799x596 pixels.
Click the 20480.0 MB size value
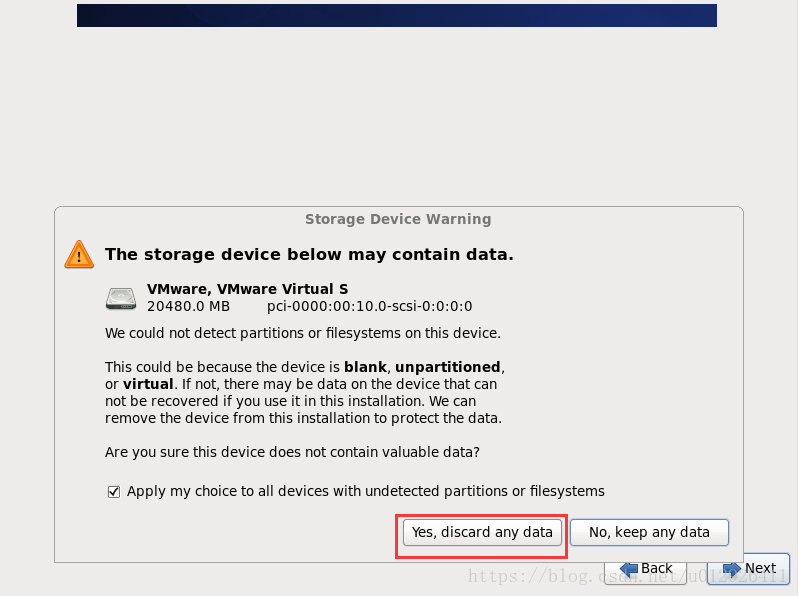(x=188, y=306)
